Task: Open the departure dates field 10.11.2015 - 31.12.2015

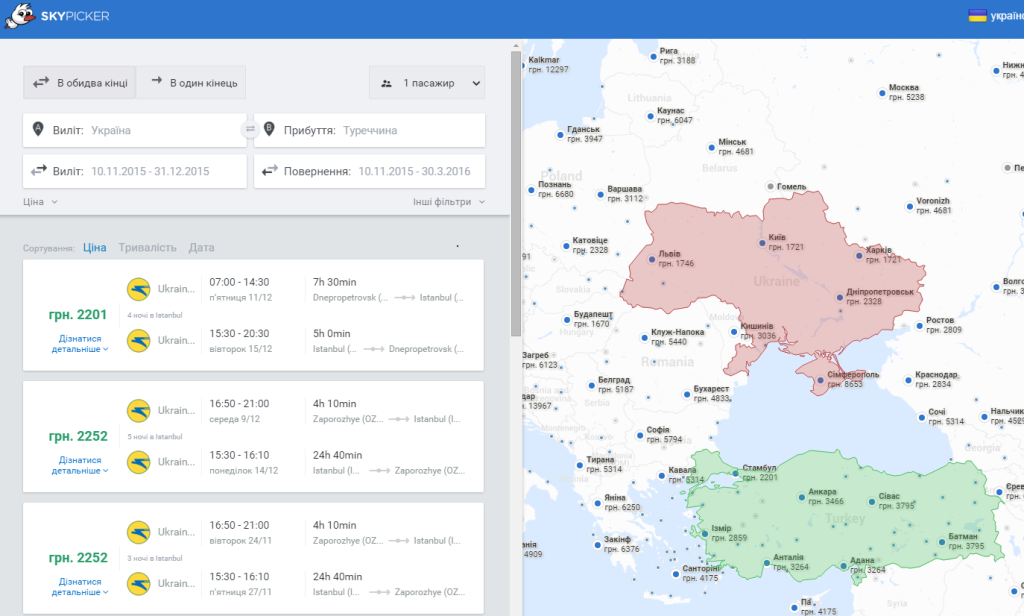Action: point(135,171)
